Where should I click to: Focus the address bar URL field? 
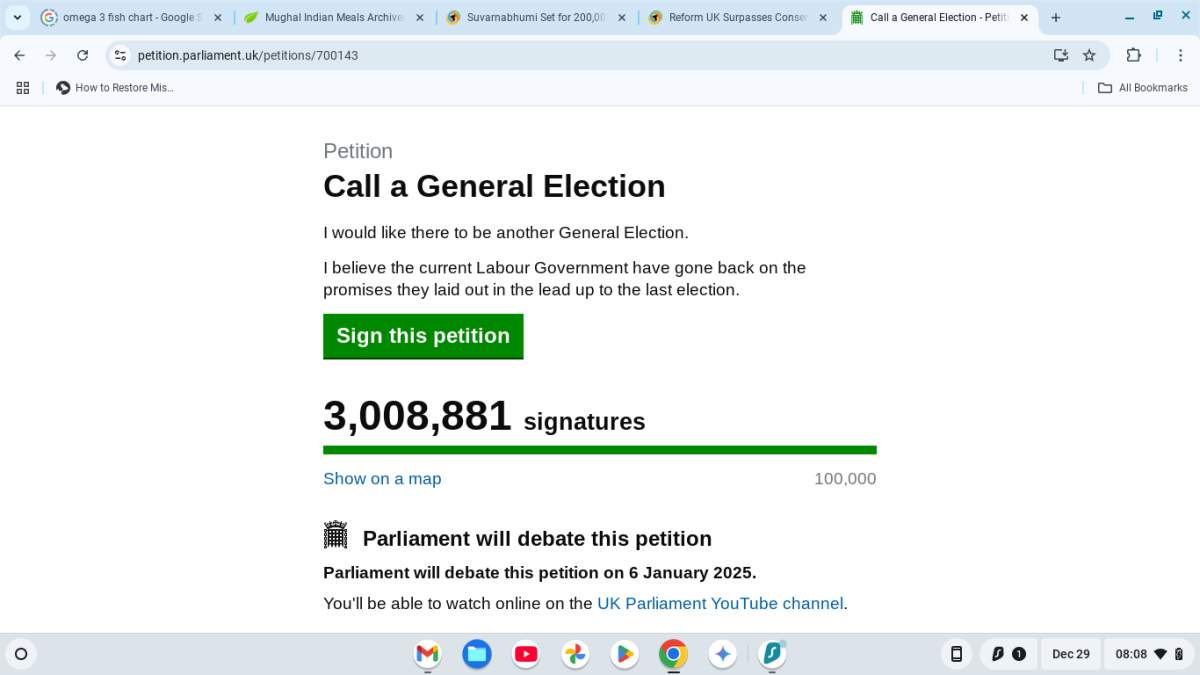coord(590,55)
